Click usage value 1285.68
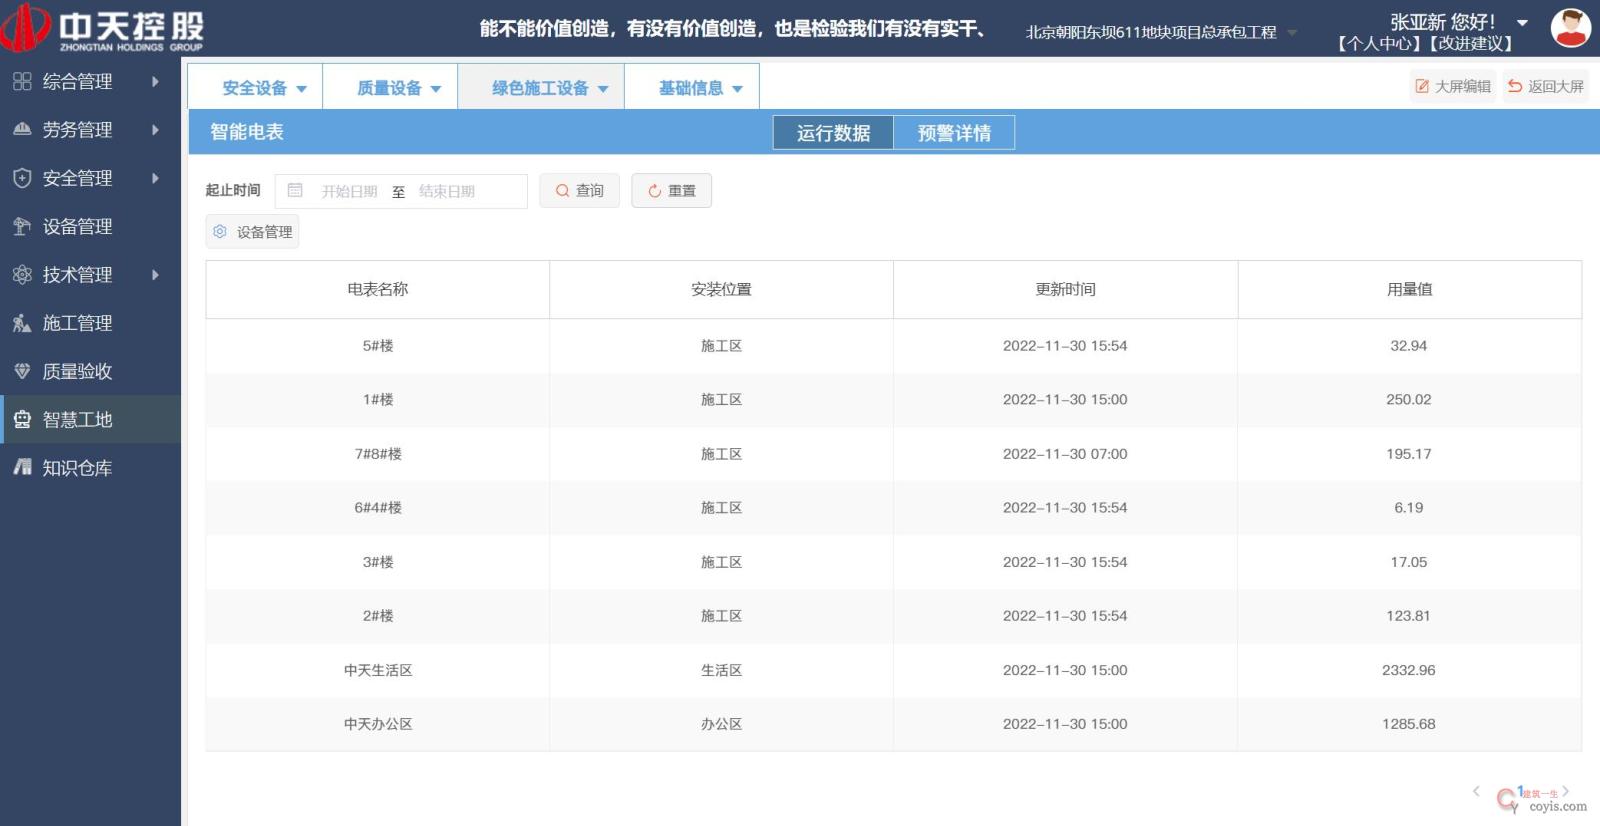 1408,724
